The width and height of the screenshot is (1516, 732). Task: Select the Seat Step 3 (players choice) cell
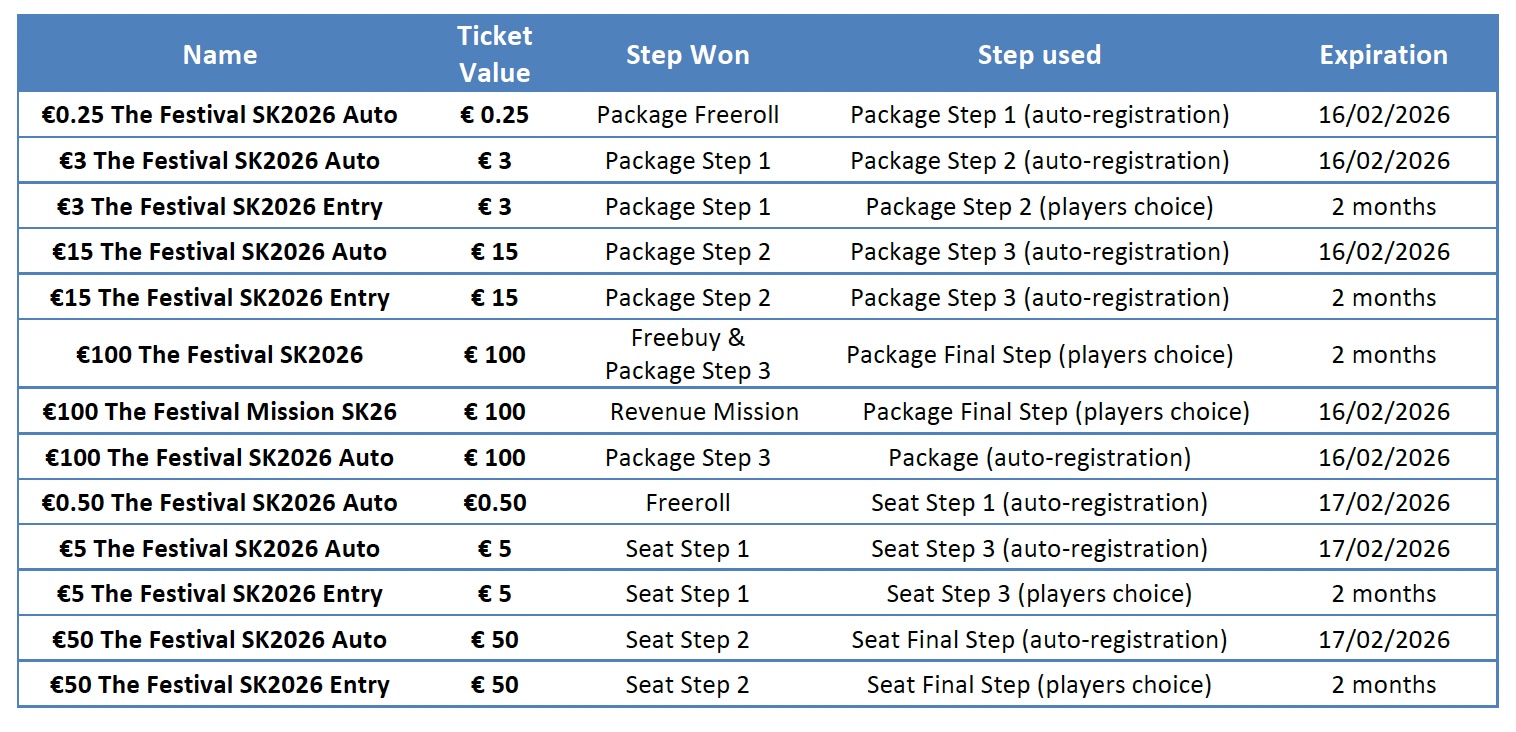(x=1039, y=594)
